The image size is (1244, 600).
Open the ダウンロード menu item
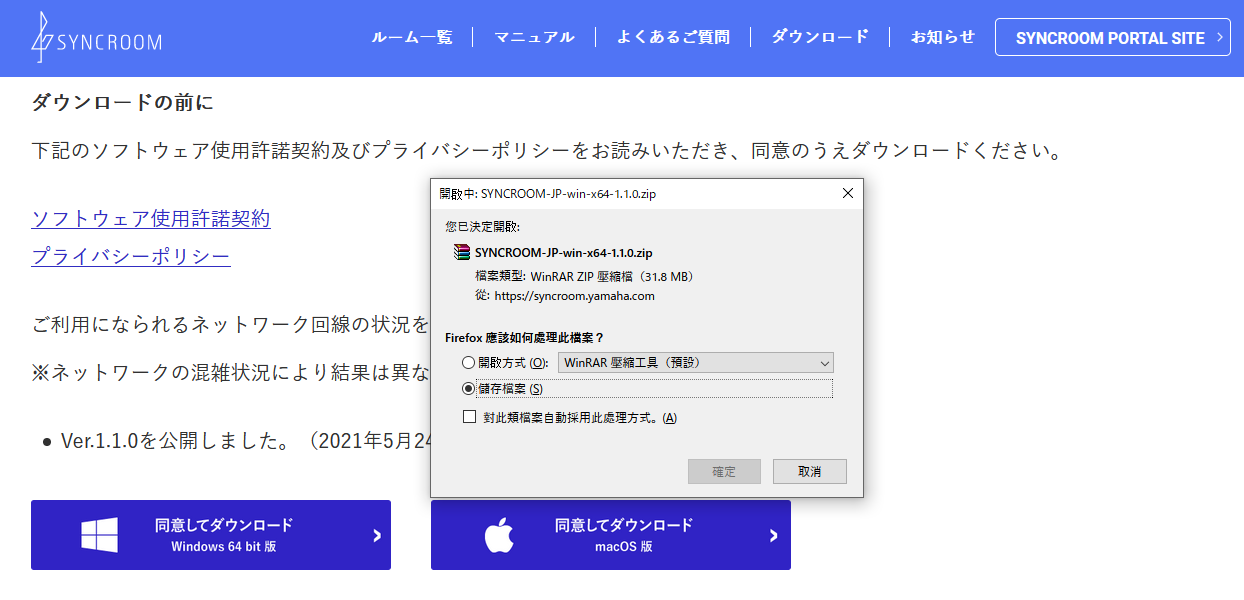(x=820, y=37)
